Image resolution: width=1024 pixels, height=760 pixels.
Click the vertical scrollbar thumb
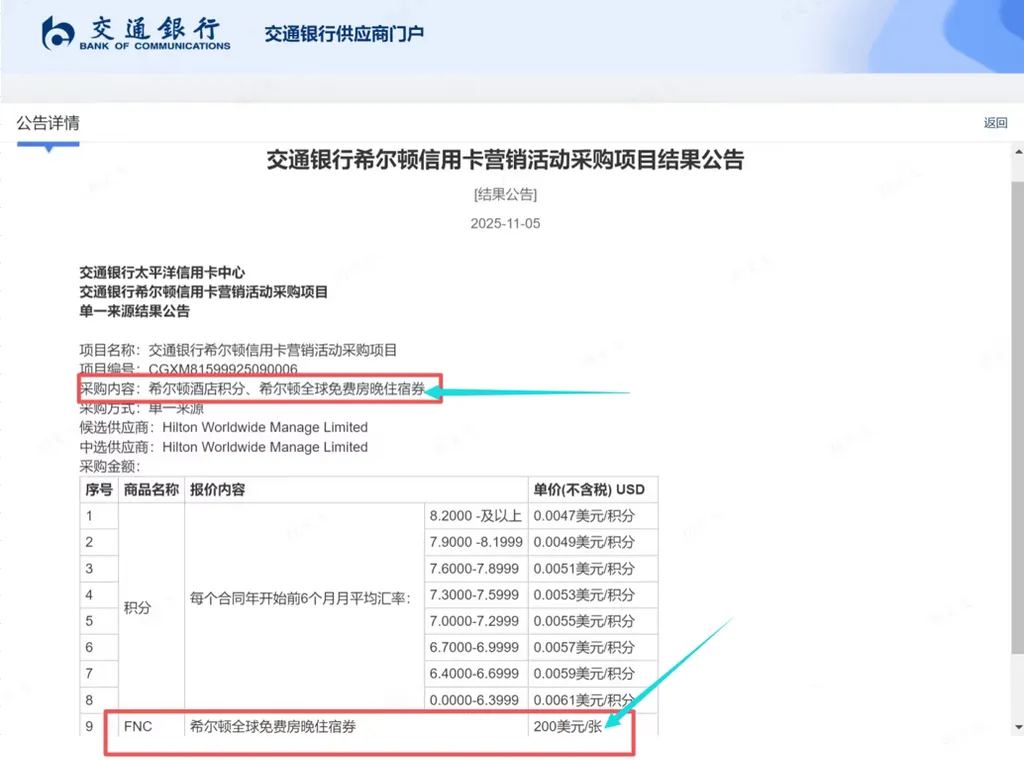tap(1017, 418)
